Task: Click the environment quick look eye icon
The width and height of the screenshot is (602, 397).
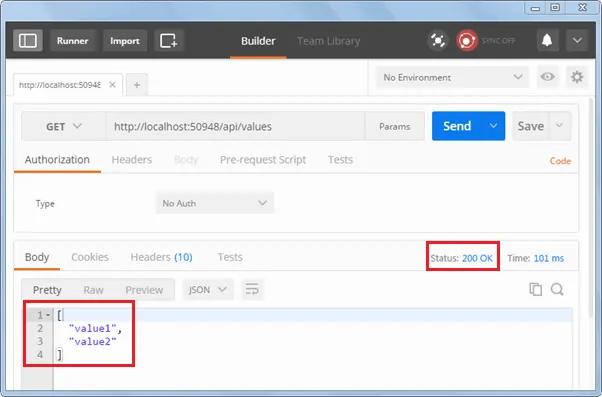Action: coord(547,77)
